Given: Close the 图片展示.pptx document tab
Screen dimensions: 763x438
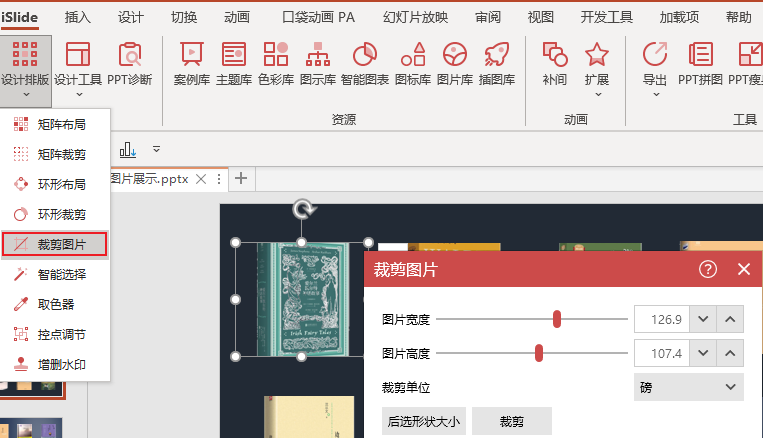Looking at the screenshot, I should click(x=201, y=179).
